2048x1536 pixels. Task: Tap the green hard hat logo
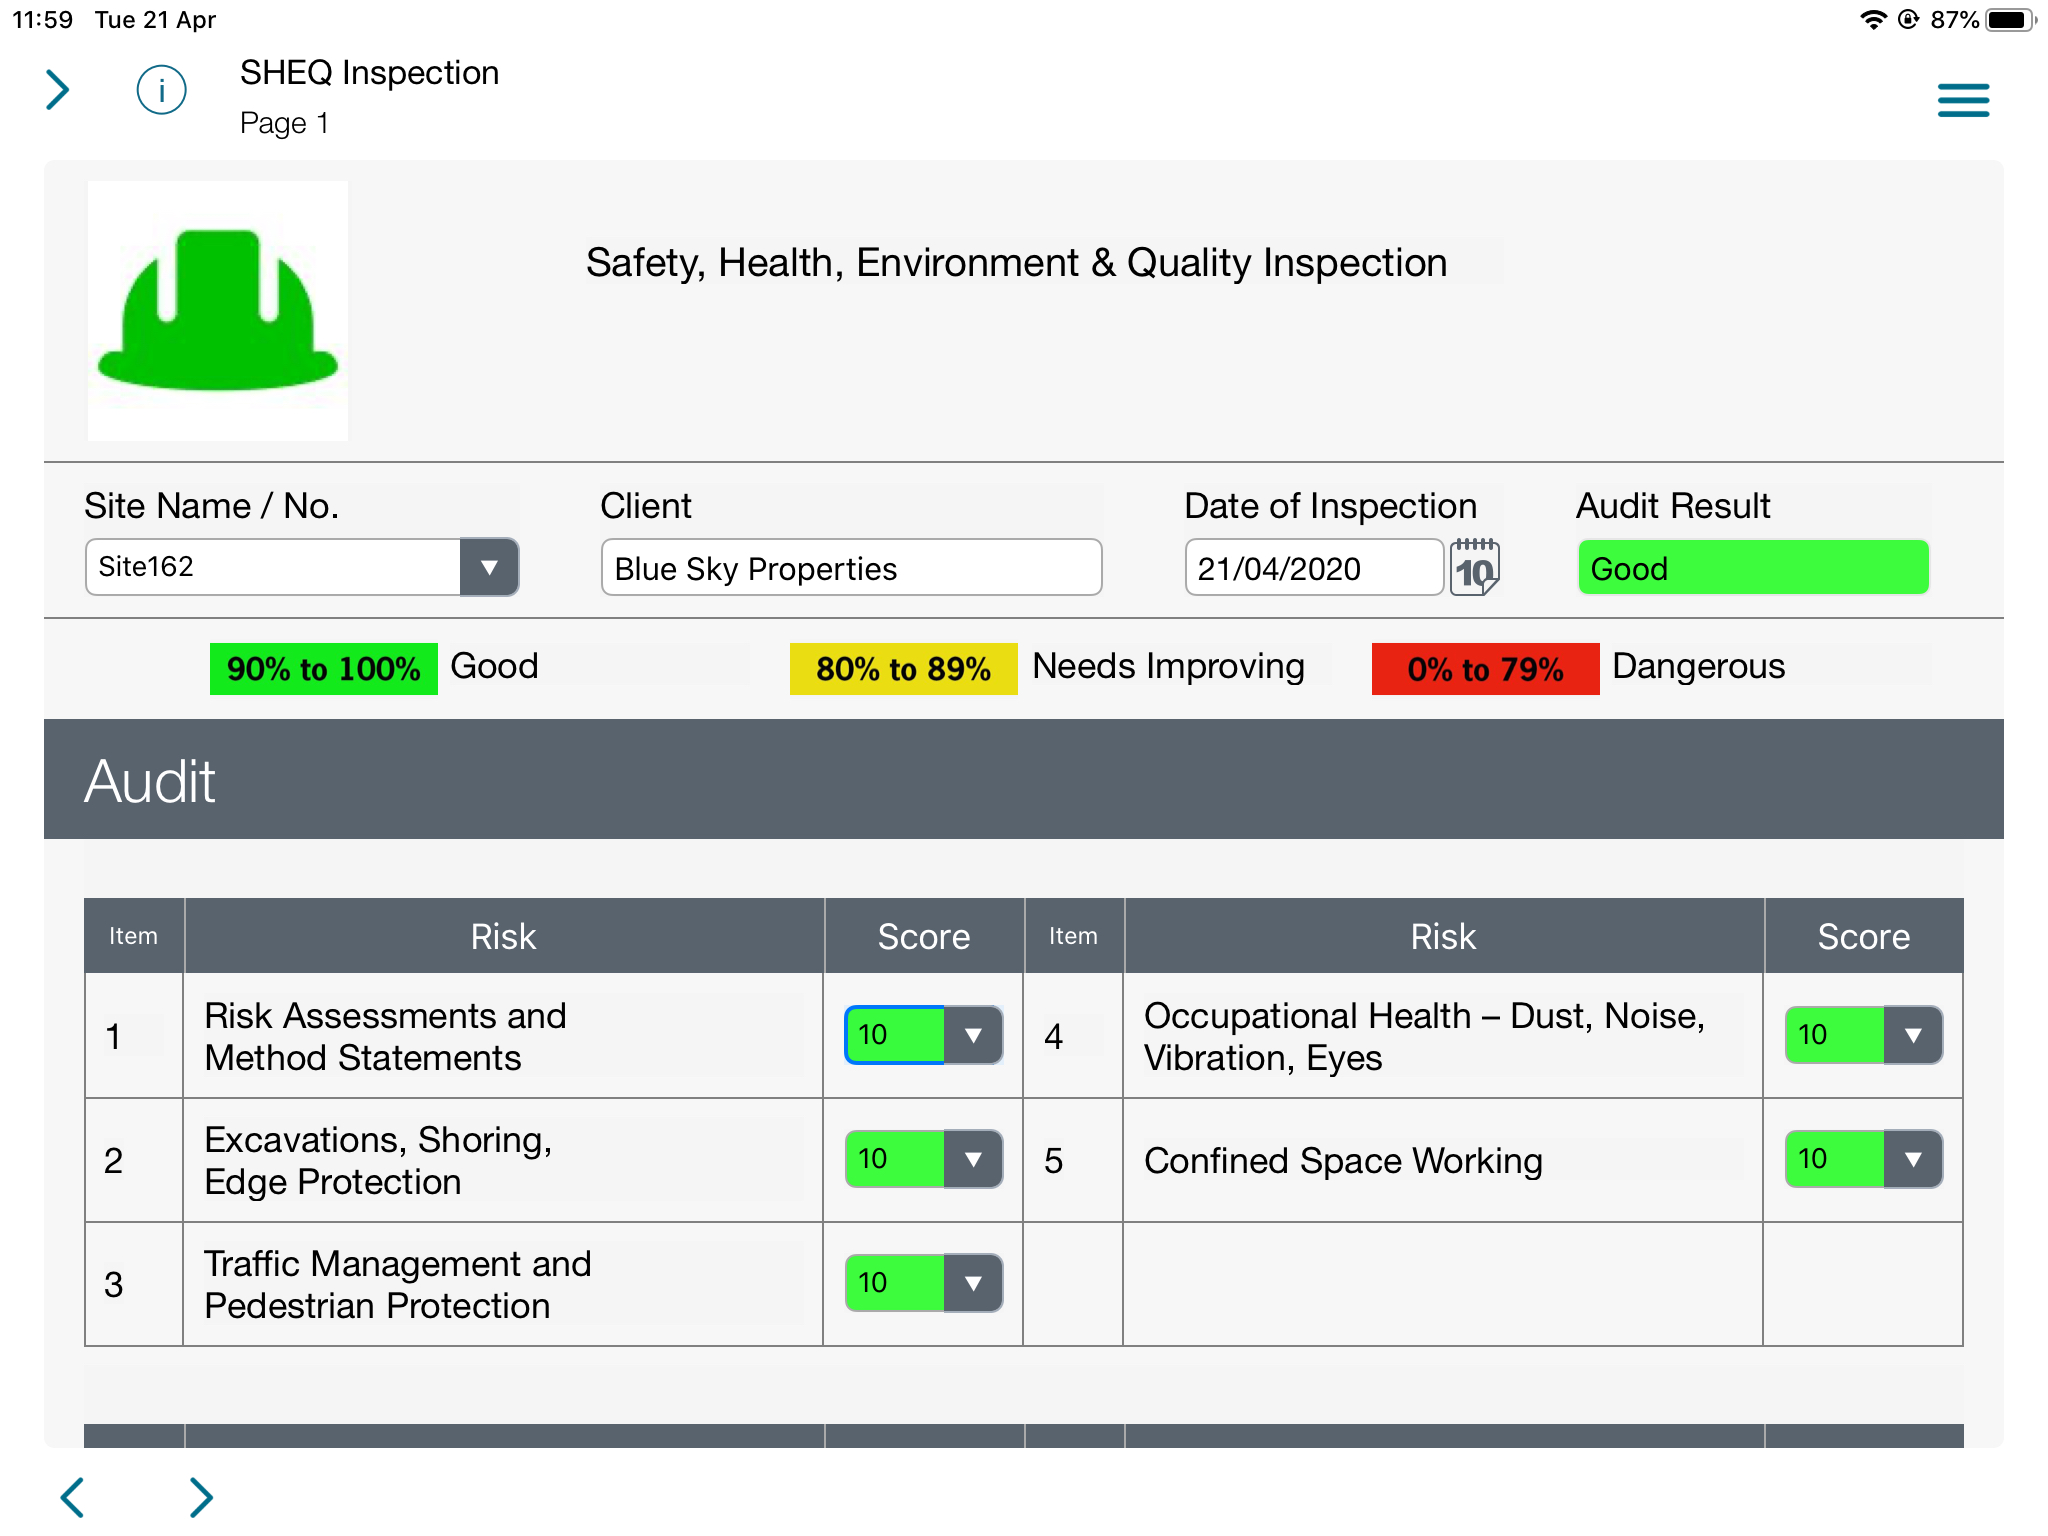click(218, 311)
